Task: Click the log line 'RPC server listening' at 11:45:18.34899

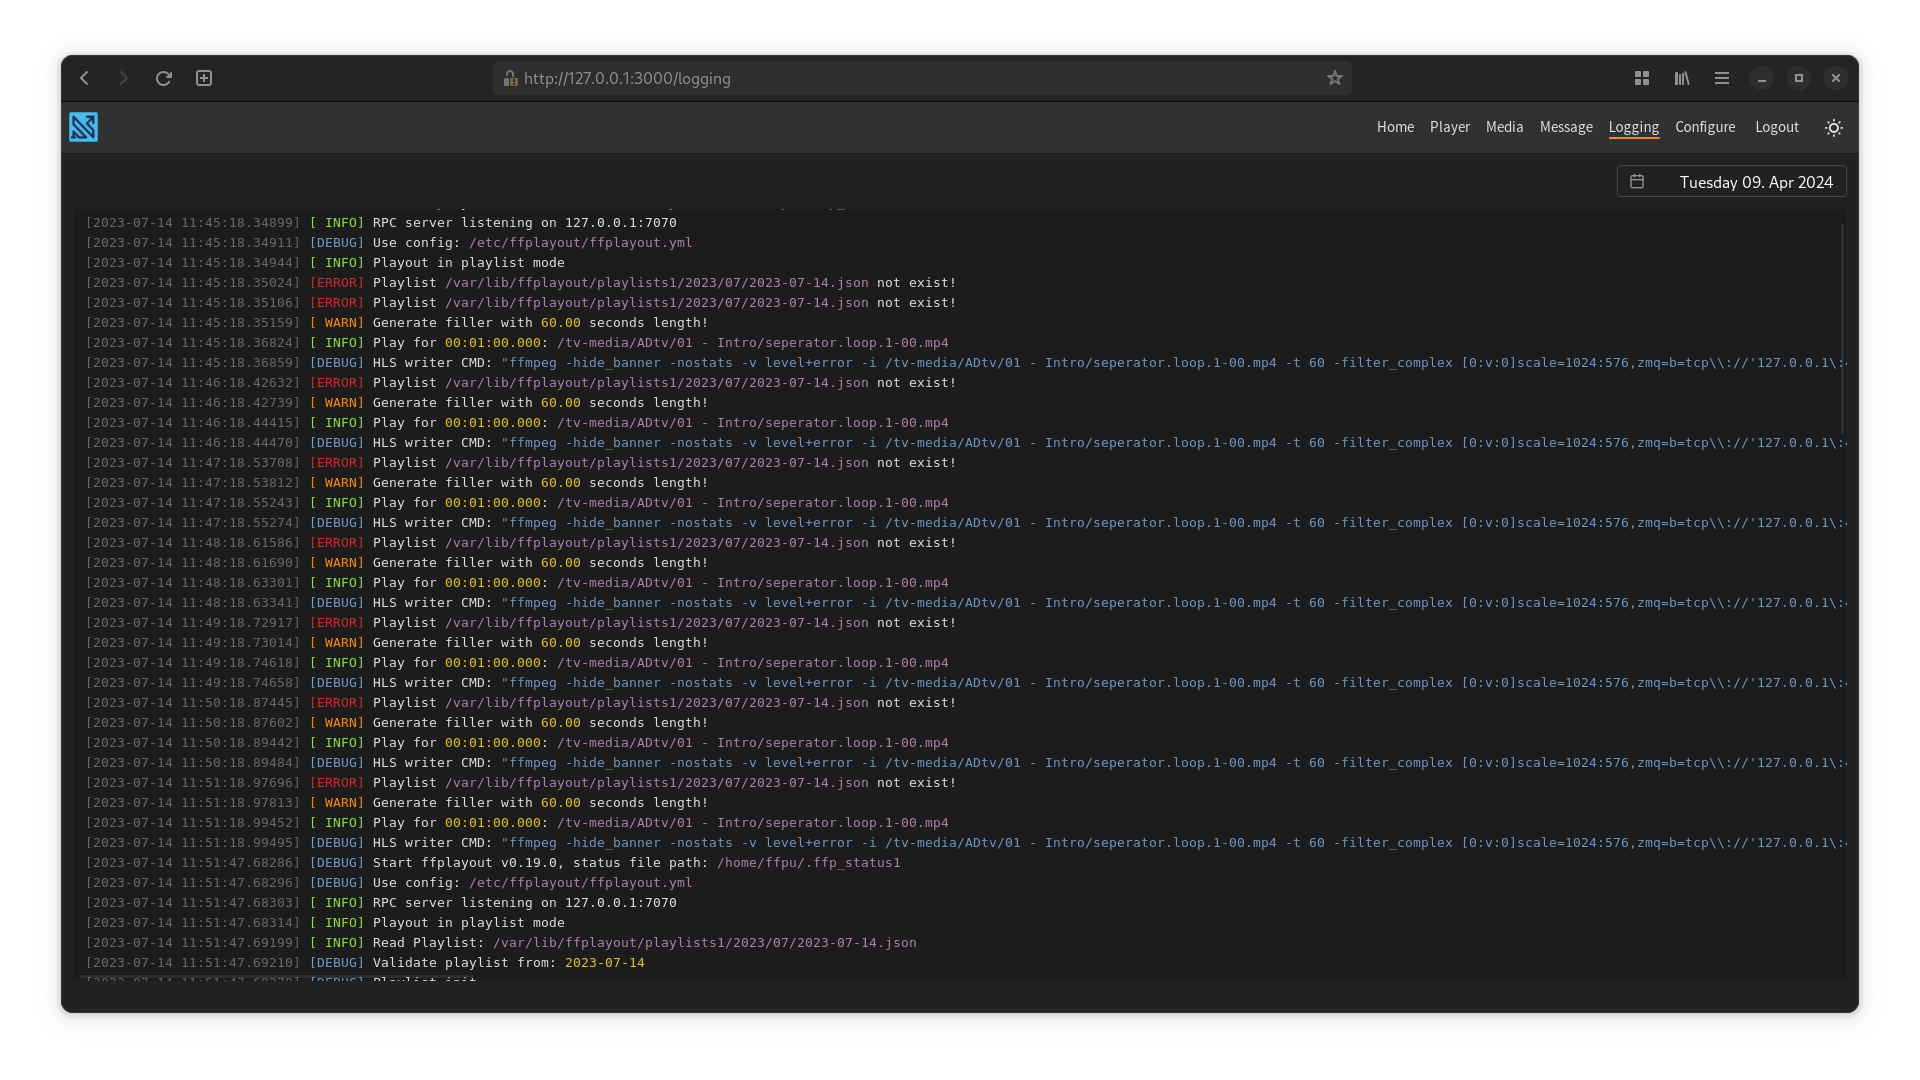Action: pos(381,223)
